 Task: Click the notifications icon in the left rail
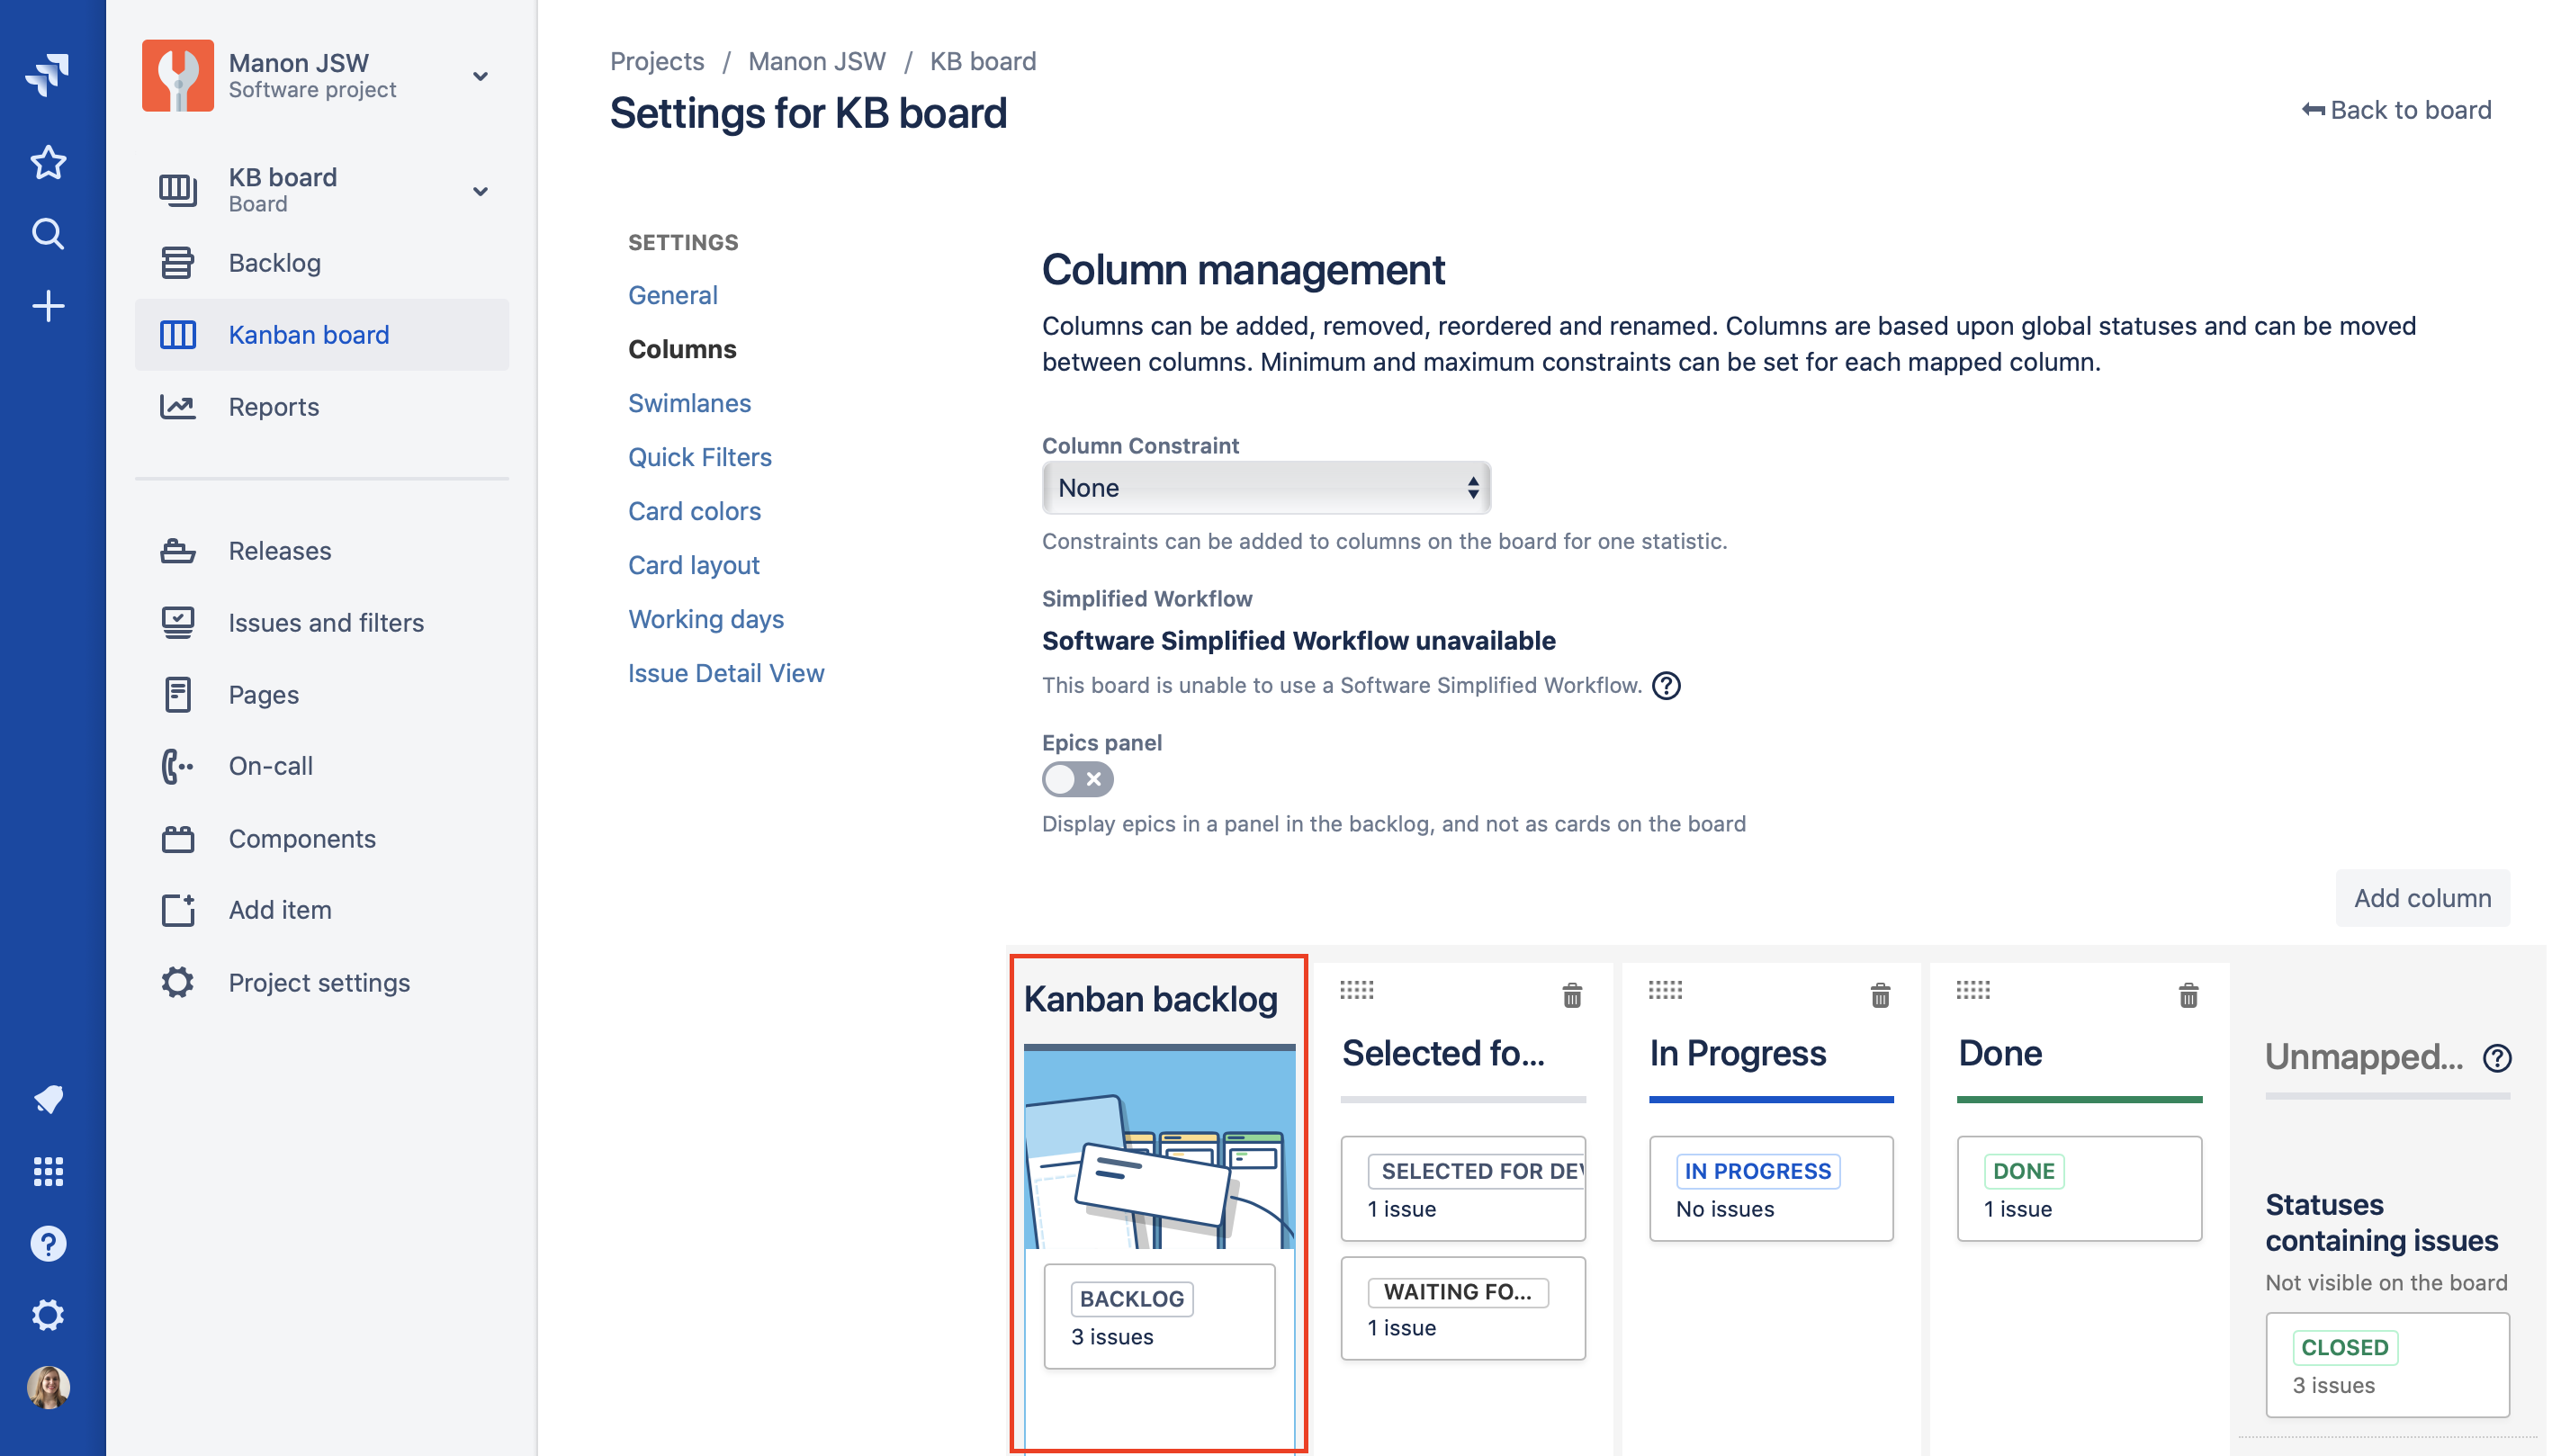coord(48,1099)
